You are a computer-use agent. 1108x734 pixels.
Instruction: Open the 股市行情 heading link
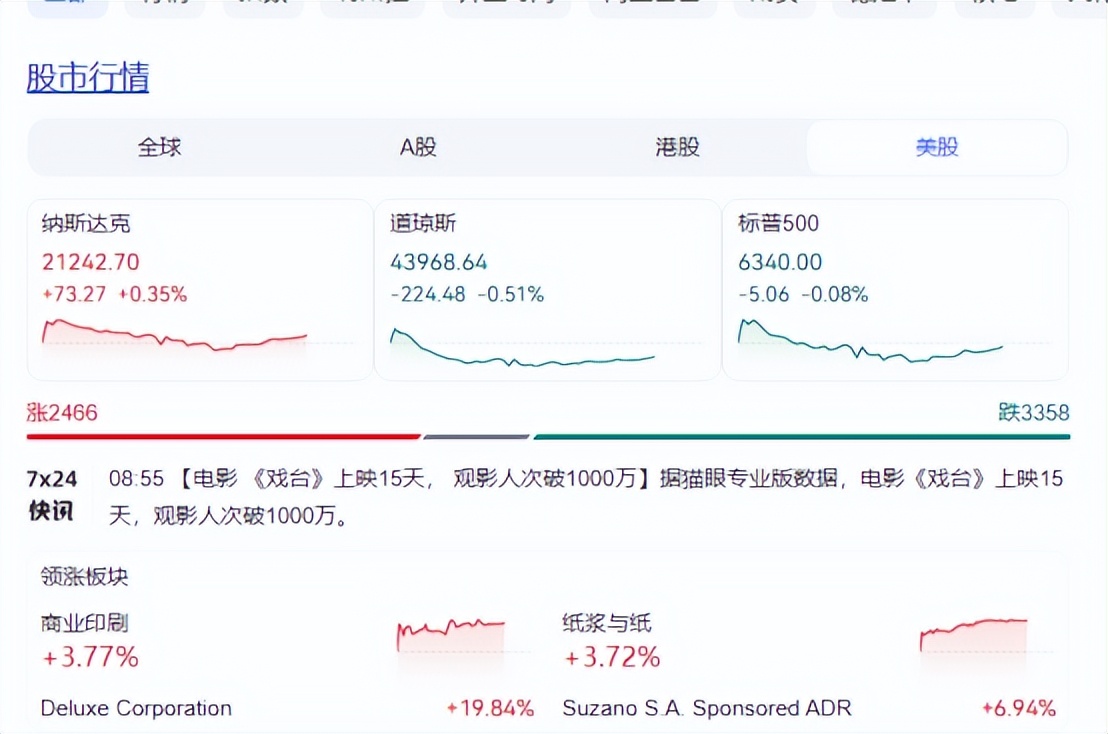click(x=88, y=78)
